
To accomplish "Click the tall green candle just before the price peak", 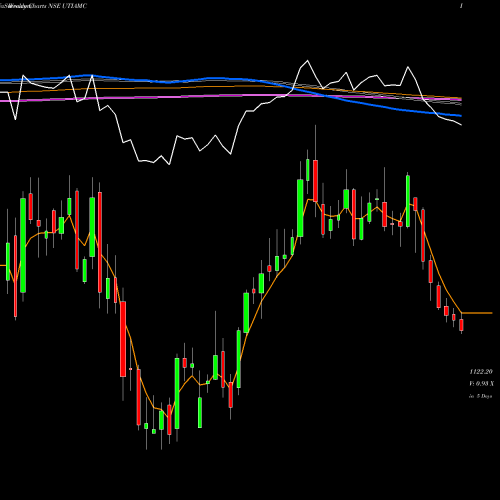I will [300, 208].
